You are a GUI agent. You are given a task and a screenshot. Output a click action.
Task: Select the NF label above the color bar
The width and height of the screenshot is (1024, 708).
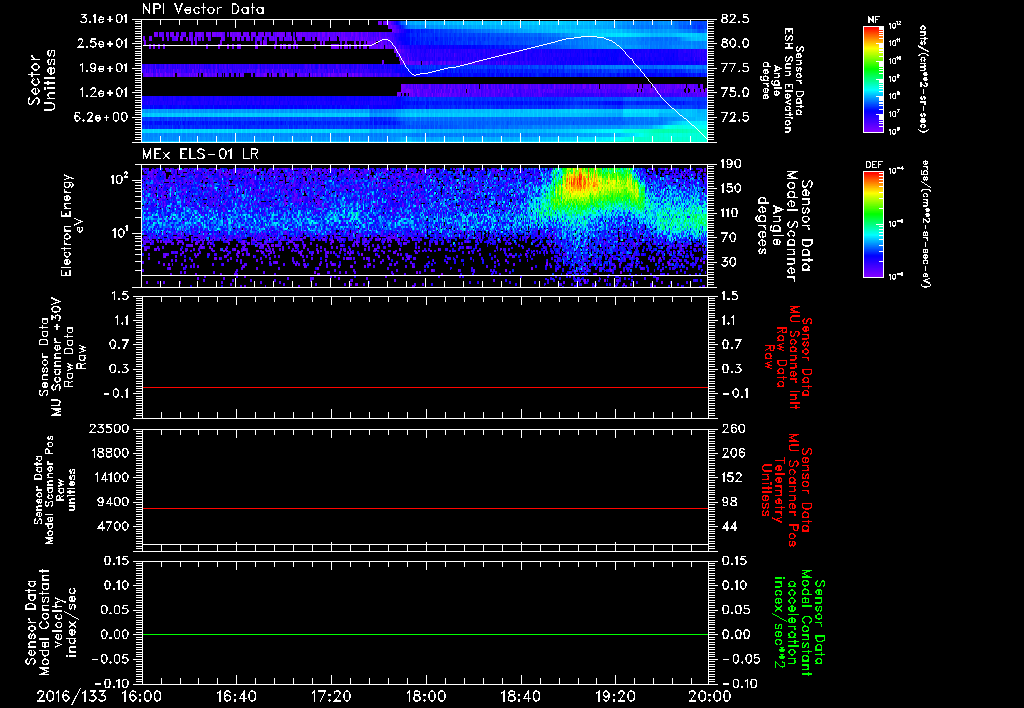(873, 20)
